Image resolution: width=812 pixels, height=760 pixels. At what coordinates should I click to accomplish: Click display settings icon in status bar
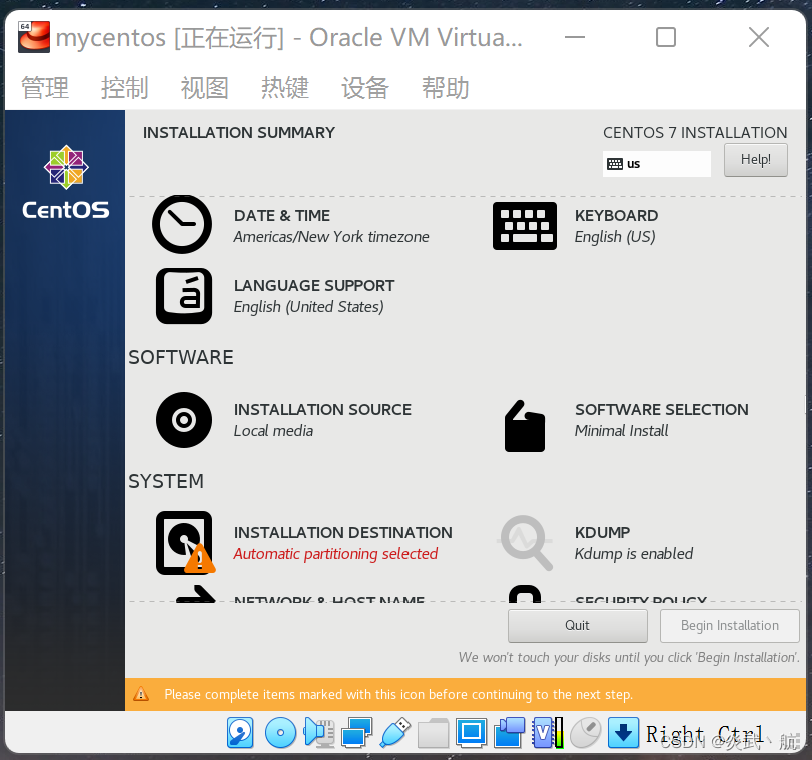point(471,733)
